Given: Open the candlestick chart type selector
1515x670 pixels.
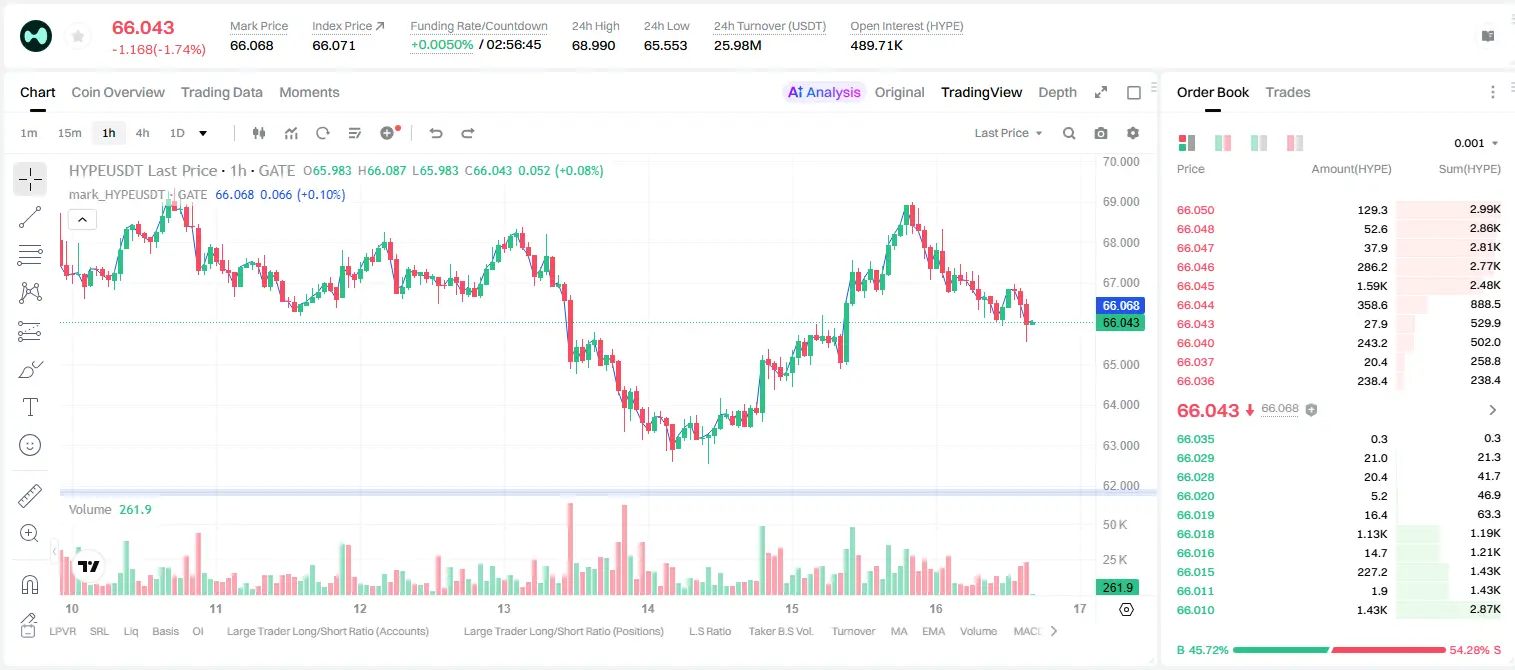Looking at the screenshot, I should tap(259, 133).
